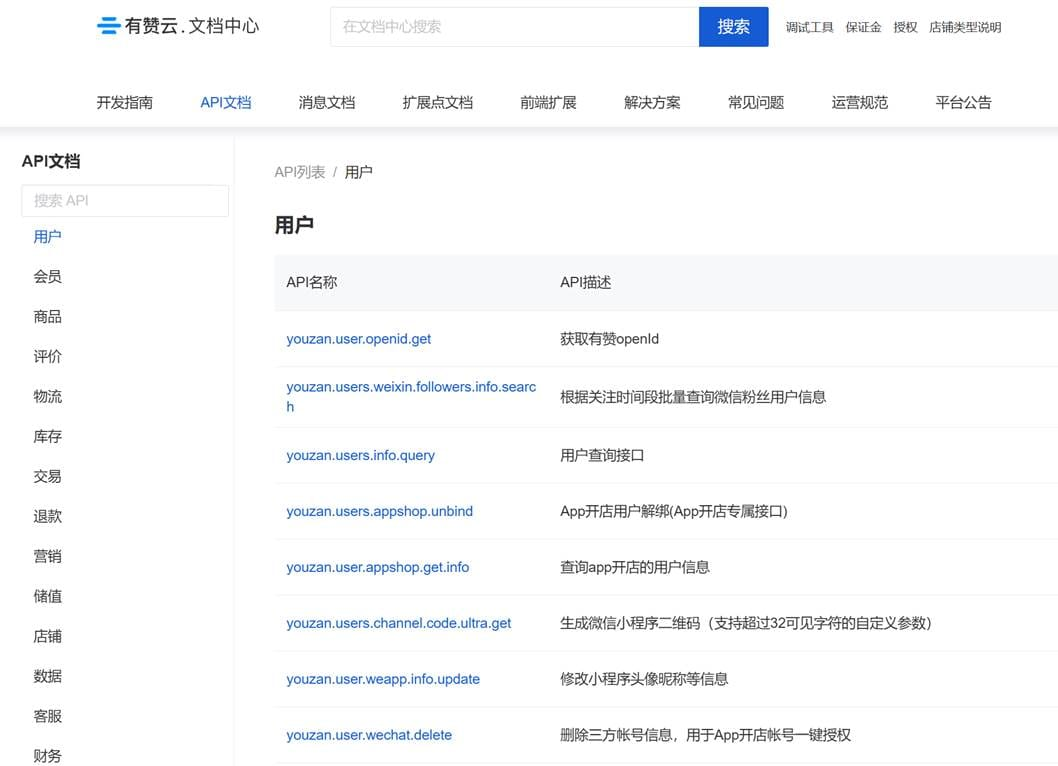Click the 用户 page heading
The image size is (1058, 766).
point(294,225)
